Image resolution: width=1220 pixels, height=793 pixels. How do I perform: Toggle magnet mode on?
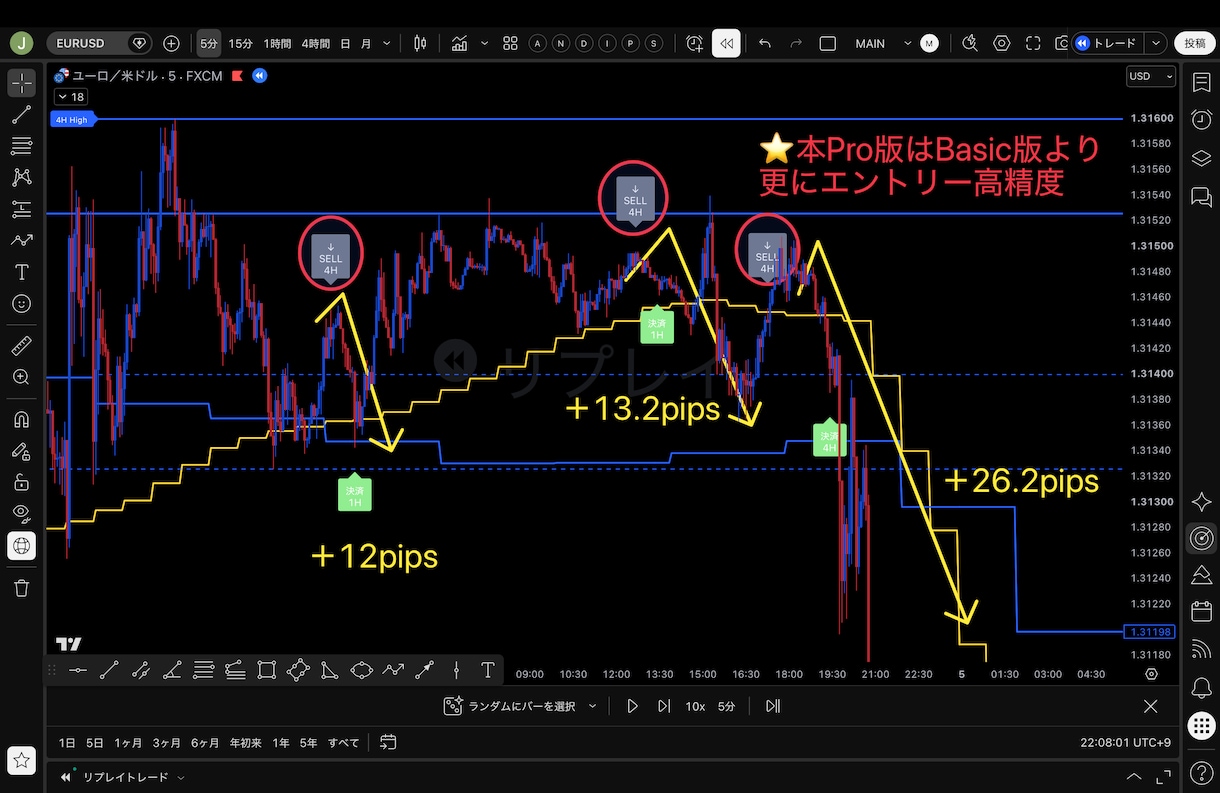point(21,420)
